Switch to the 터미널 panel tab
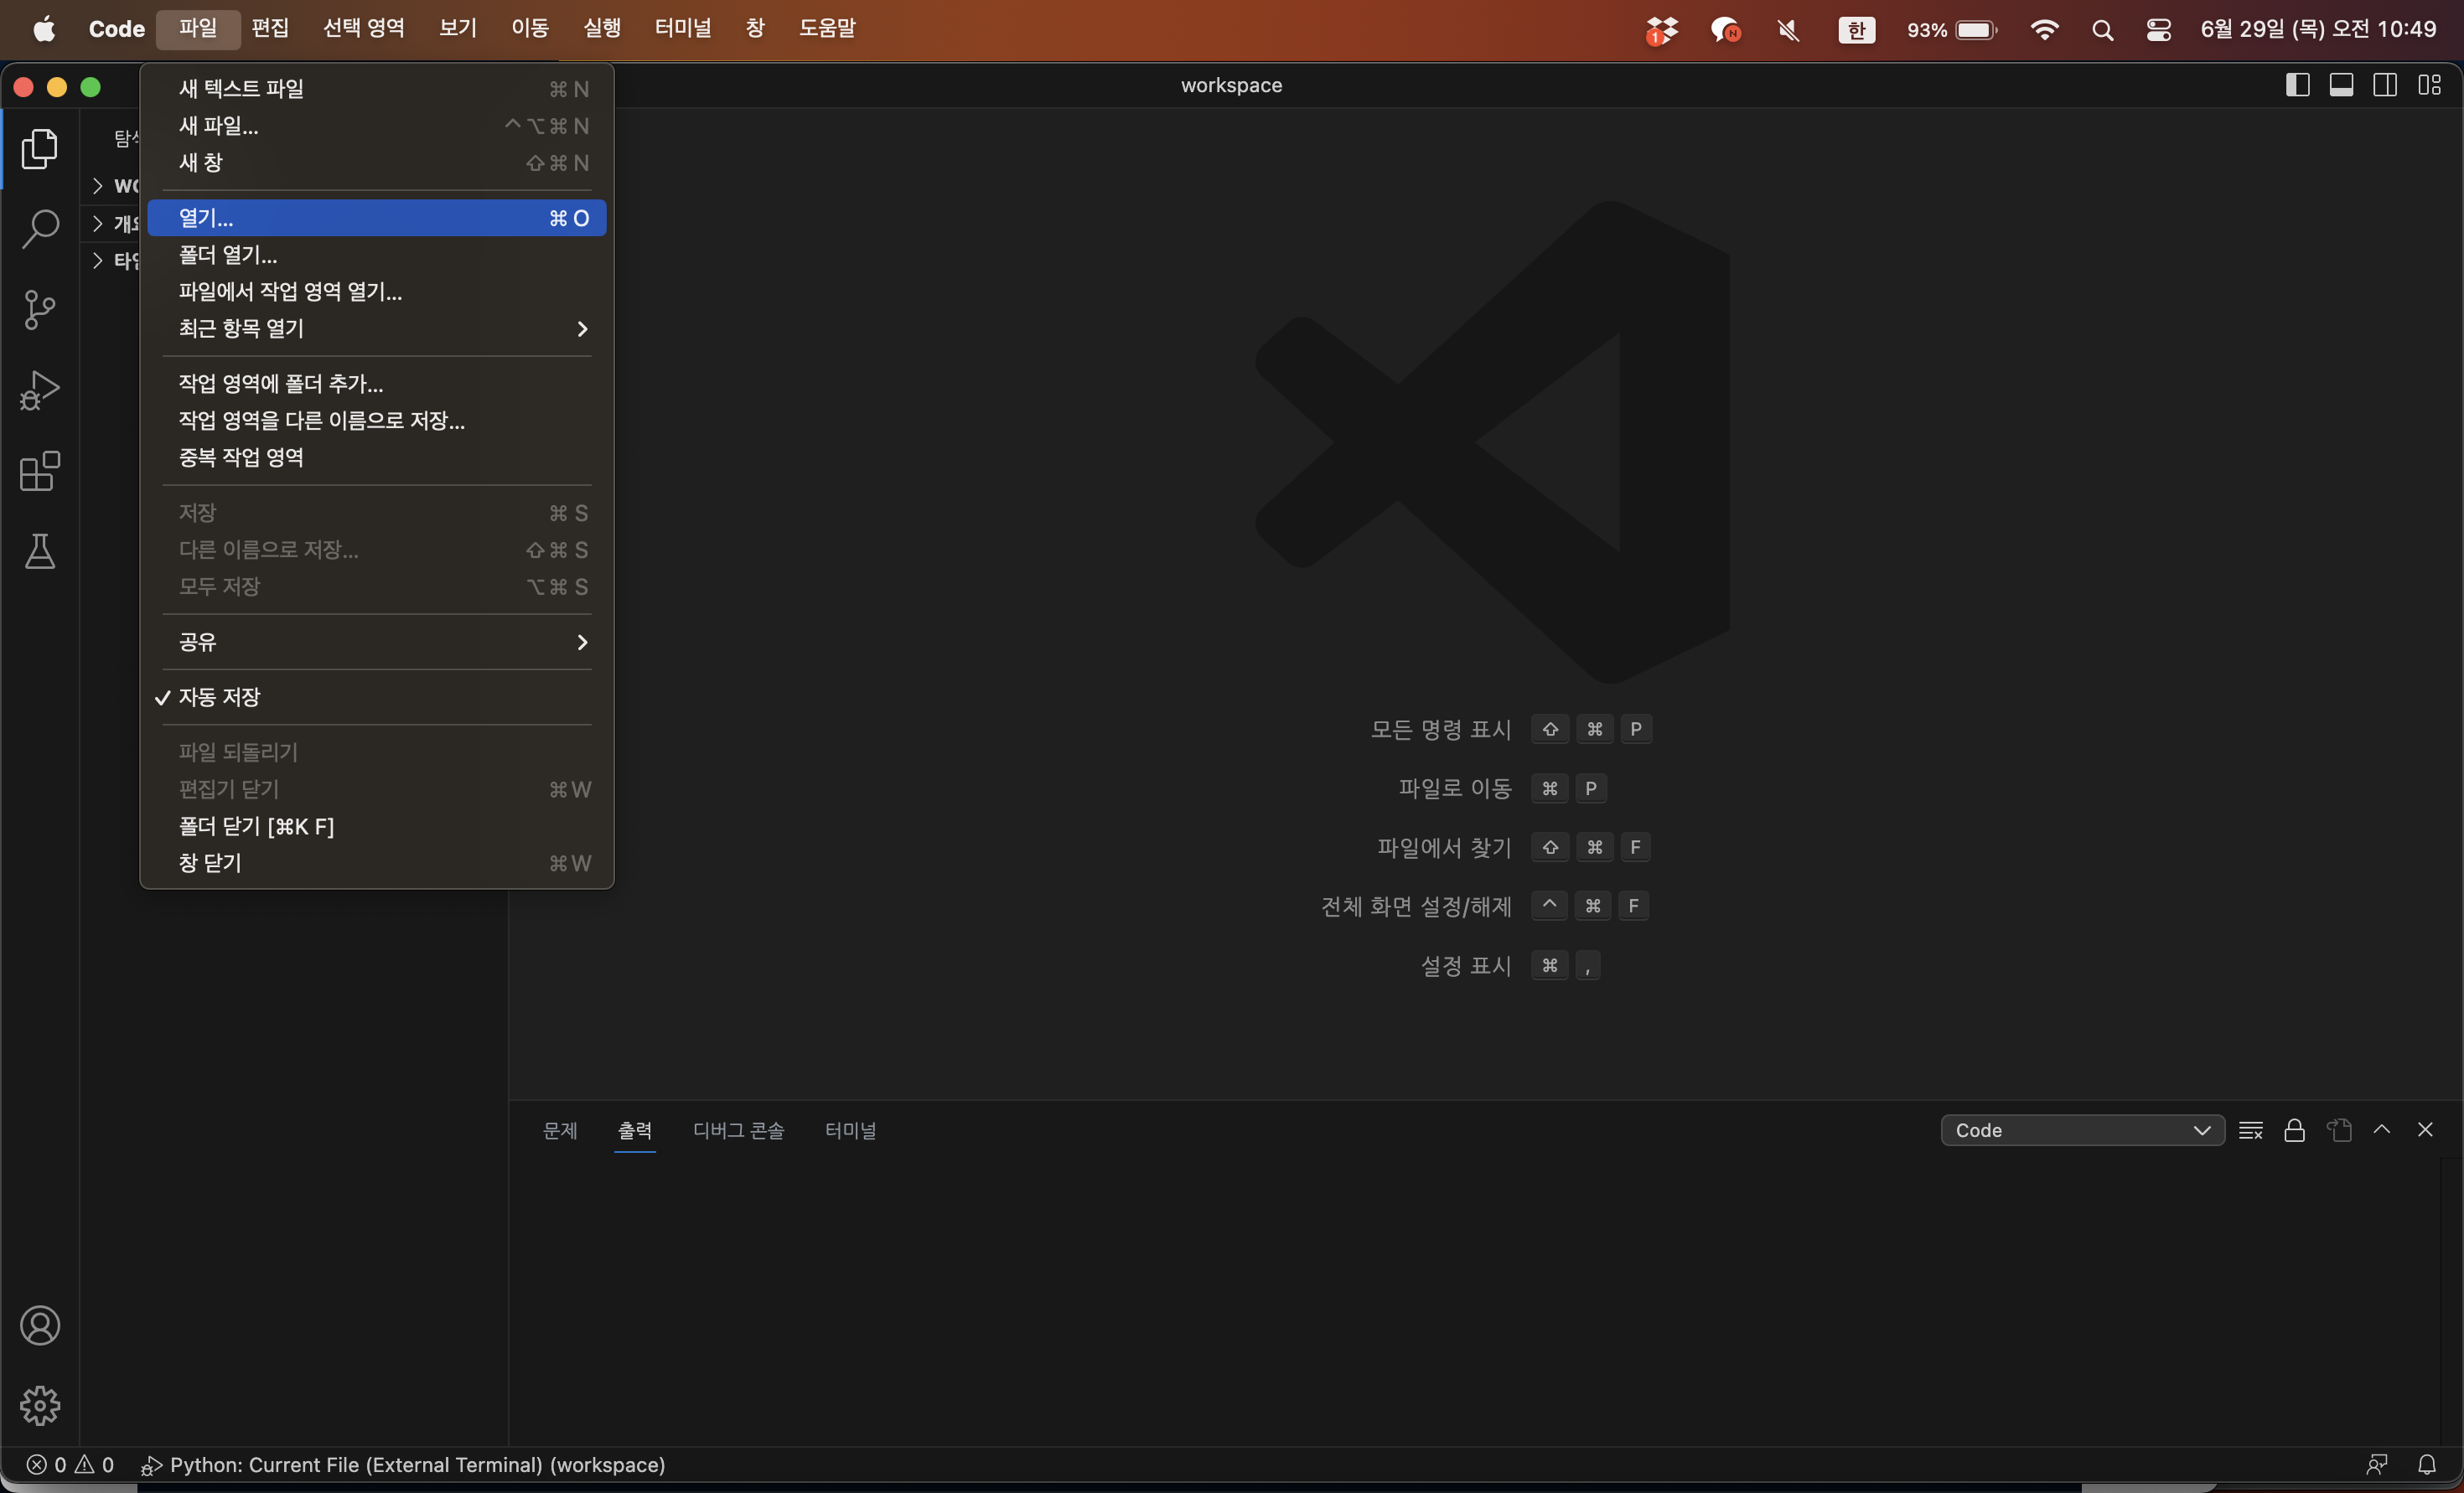This screenshot has height=1493, width=2464. (850, 1130)
